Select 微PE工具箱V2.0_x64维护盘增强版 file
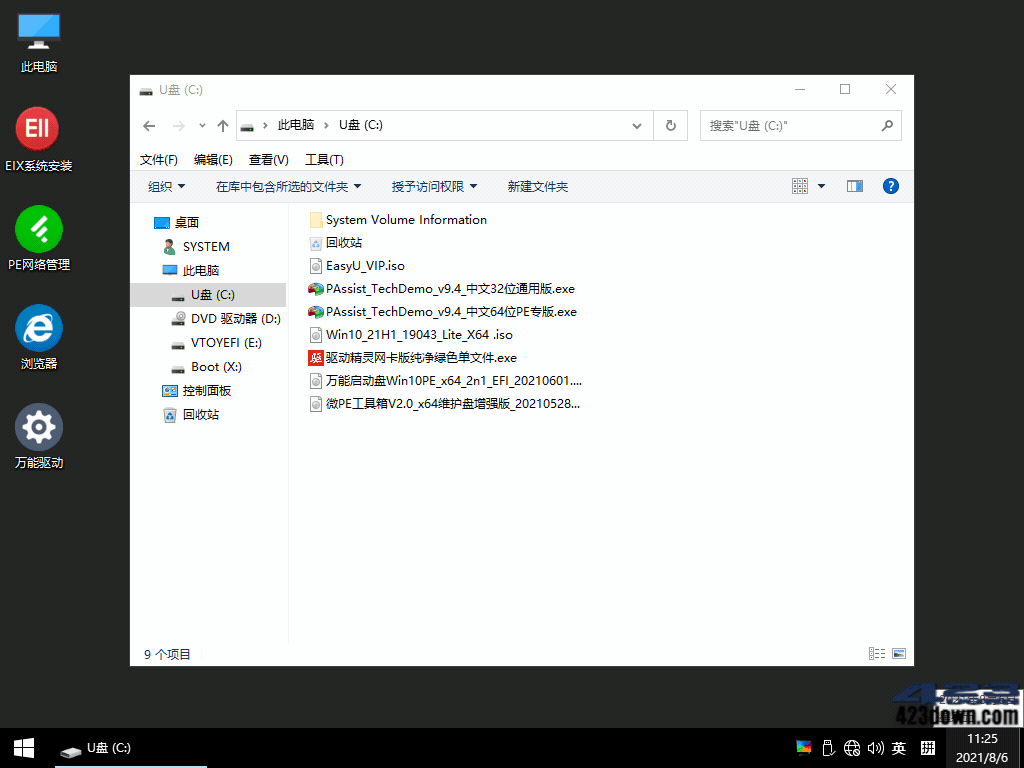 tap(444, 404)
